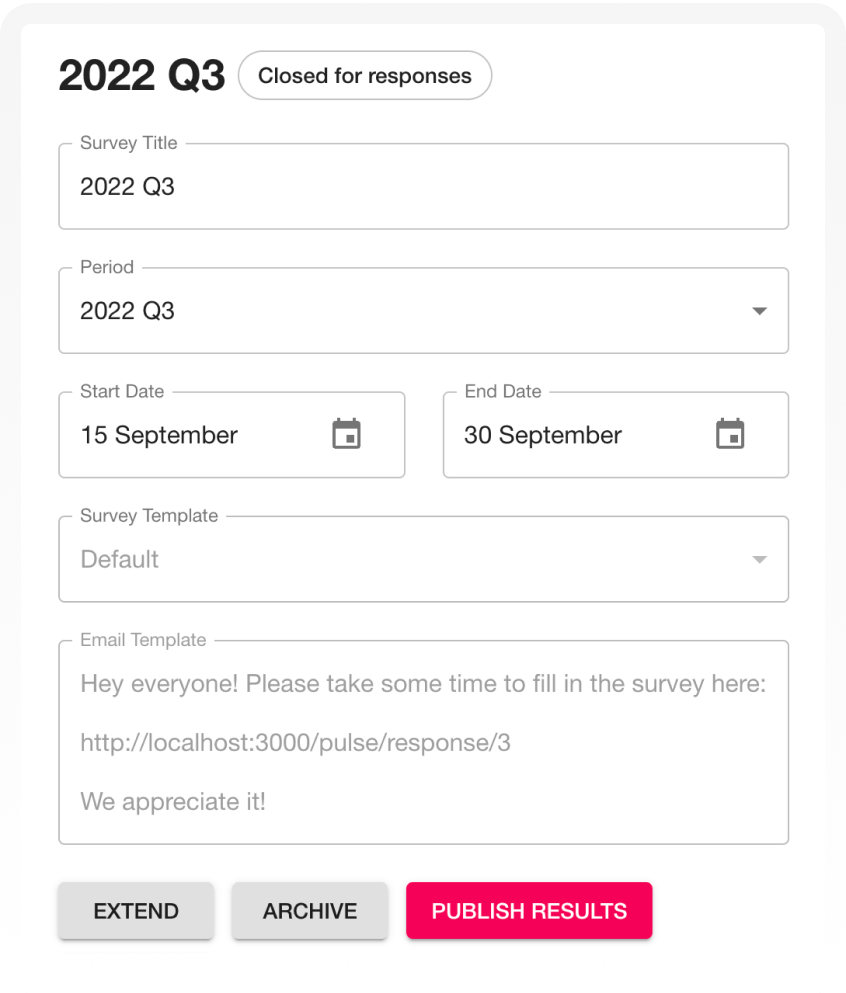Image resolution: width=846 pixels, height=993 pixels.
Task: Focus the Survey Title input field
Action: 424,186
